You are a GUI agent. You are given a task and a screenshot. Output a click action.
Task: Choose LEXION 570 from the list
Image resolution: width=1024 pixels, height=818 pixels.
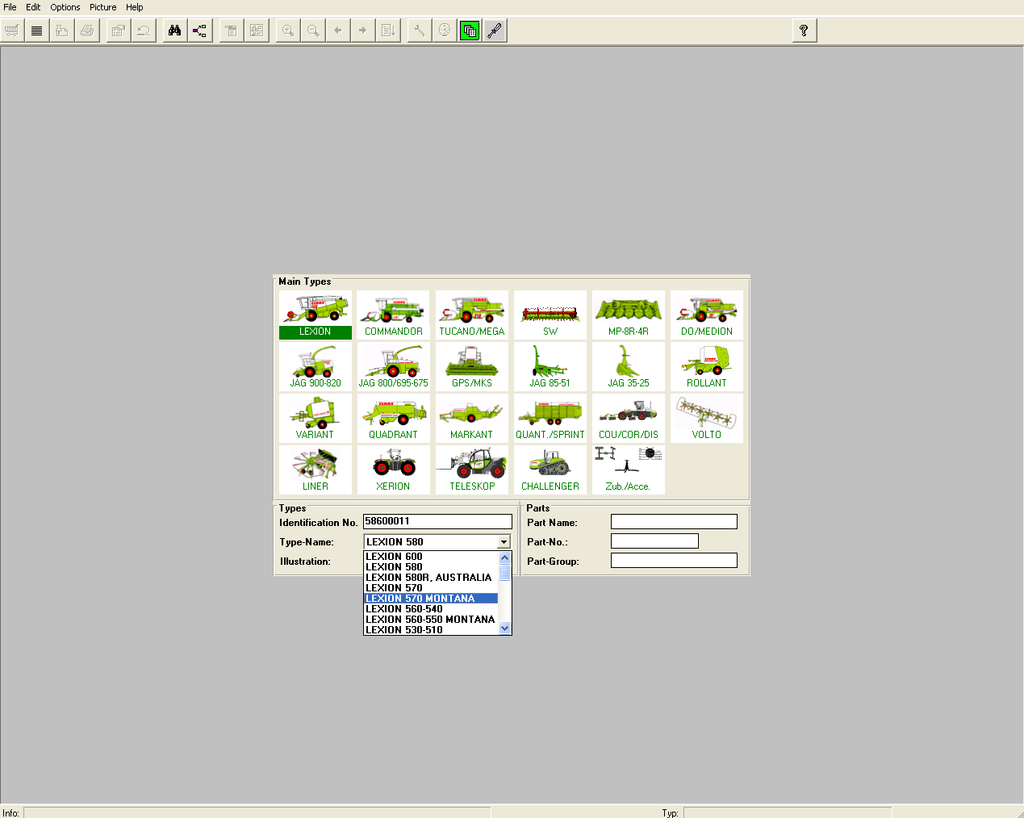click(430, 588)
